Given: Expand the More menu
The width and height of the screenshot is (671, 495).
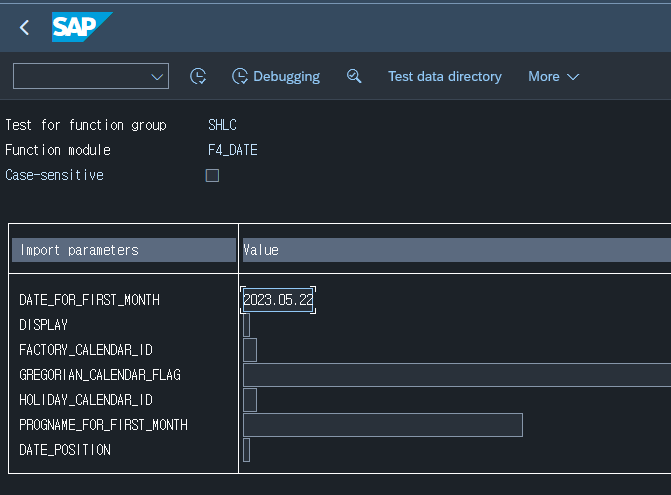Looking at the screenshot, I should pyautogui.click(x=553, y=77).
